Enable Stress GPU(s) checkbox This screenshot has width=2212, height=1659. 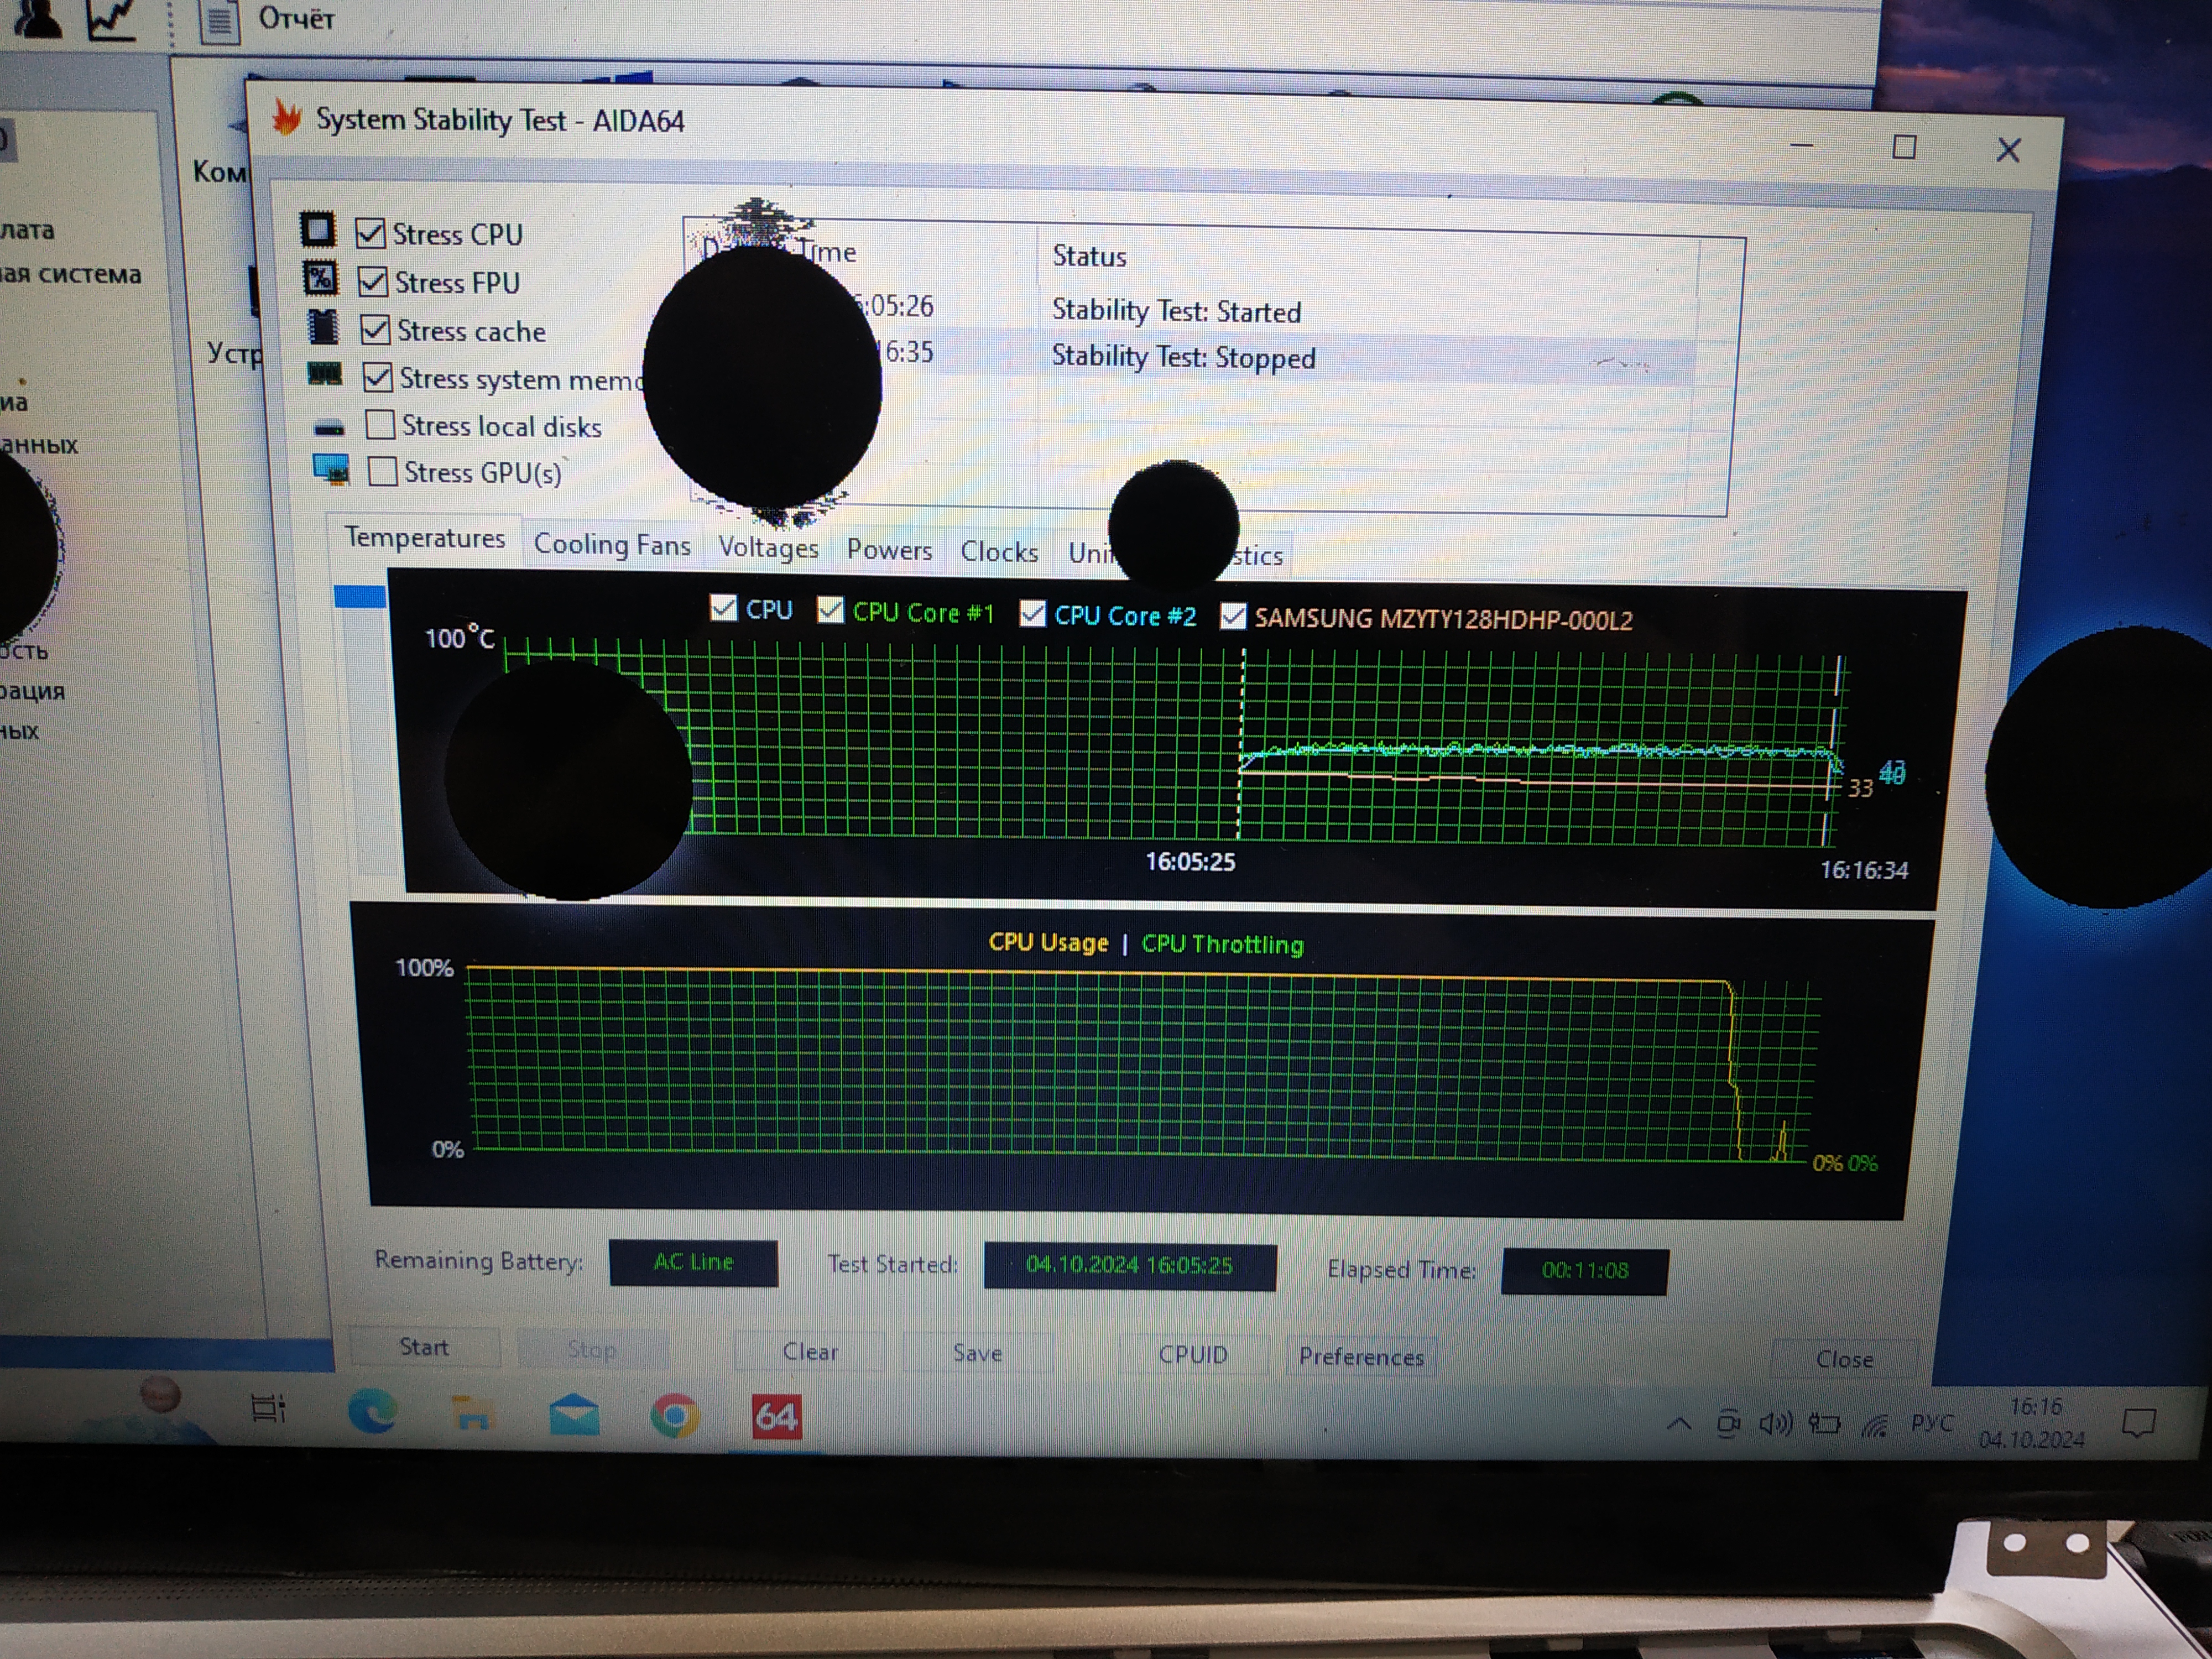382,471
